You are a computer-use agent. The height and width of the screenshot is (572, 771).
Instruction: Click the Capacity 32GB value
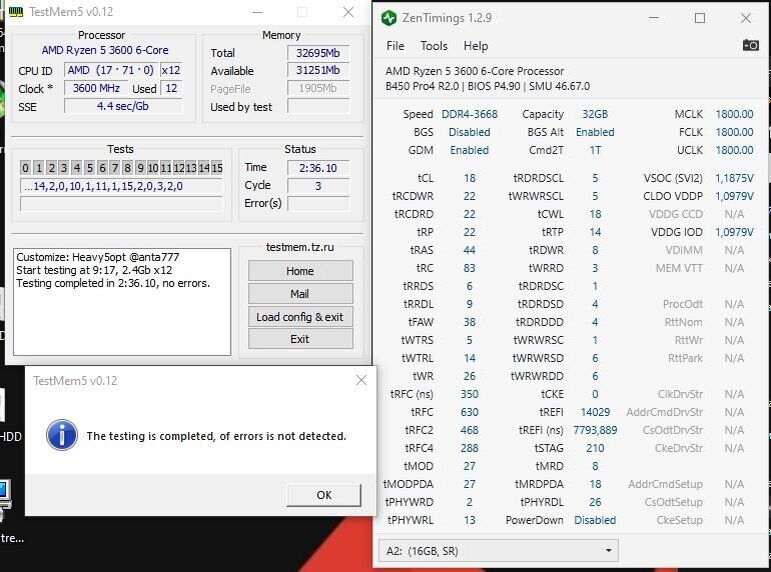click(595, 114)
